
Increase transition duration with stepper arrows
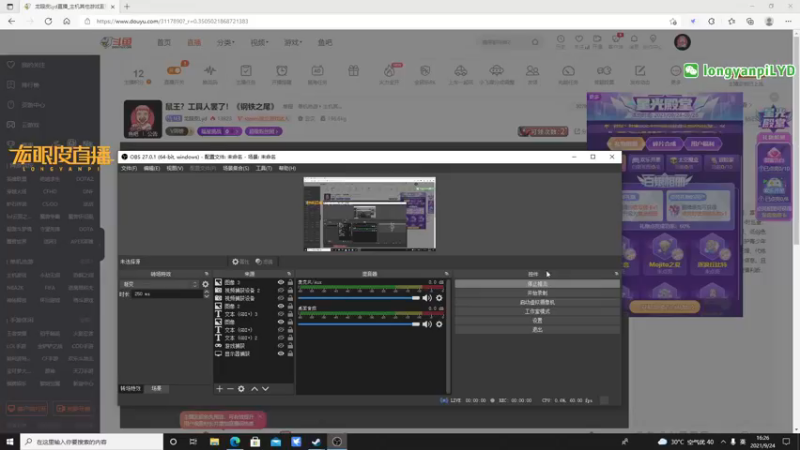coord(206,294)
